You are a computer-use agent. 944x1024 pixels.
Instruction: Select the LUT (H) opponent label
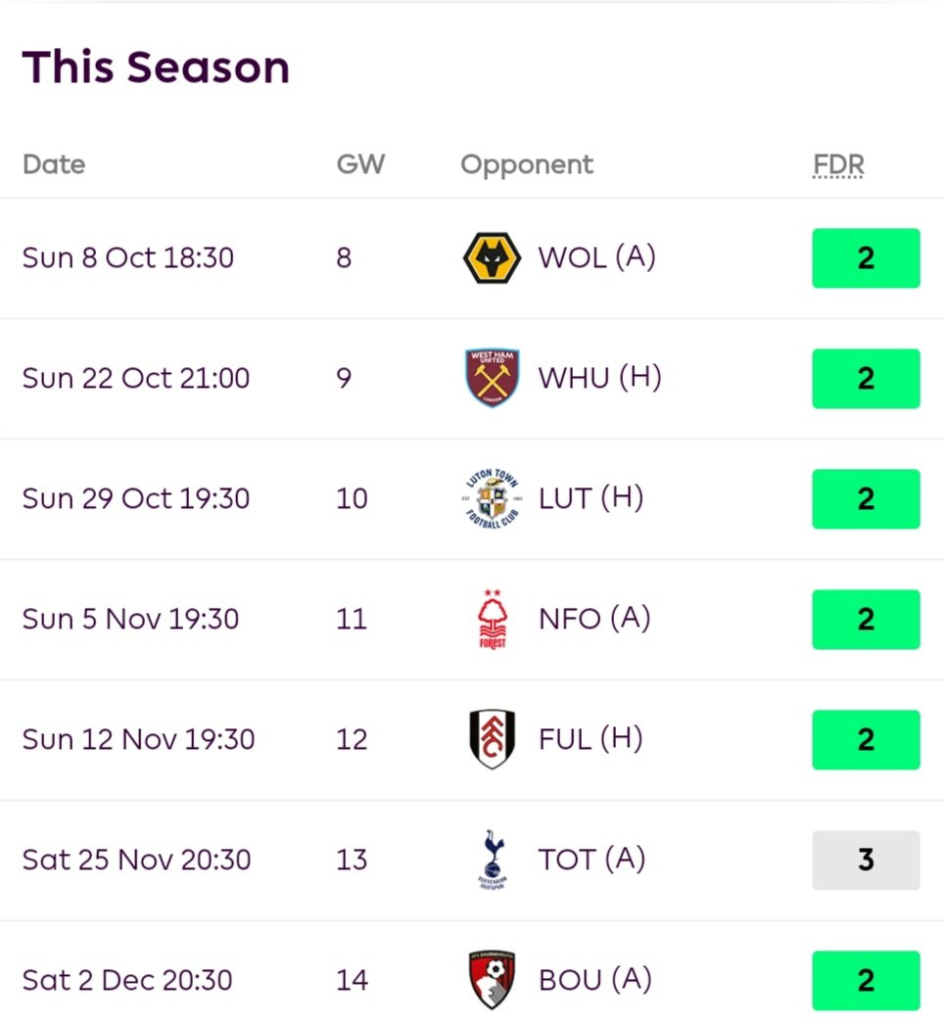pyautogui.click(x=591, y=498)
